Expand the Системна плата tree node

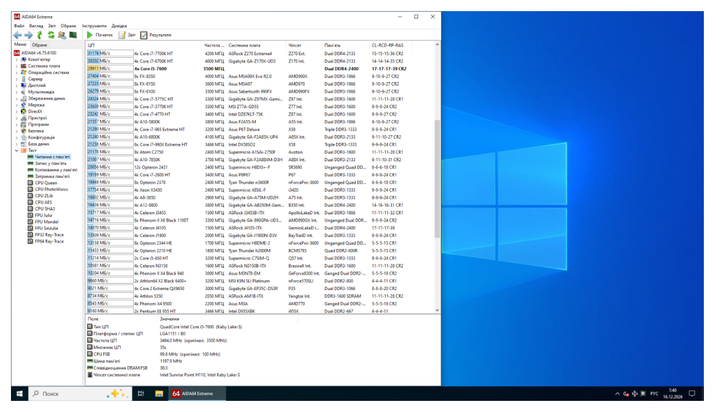pos(17,66)
